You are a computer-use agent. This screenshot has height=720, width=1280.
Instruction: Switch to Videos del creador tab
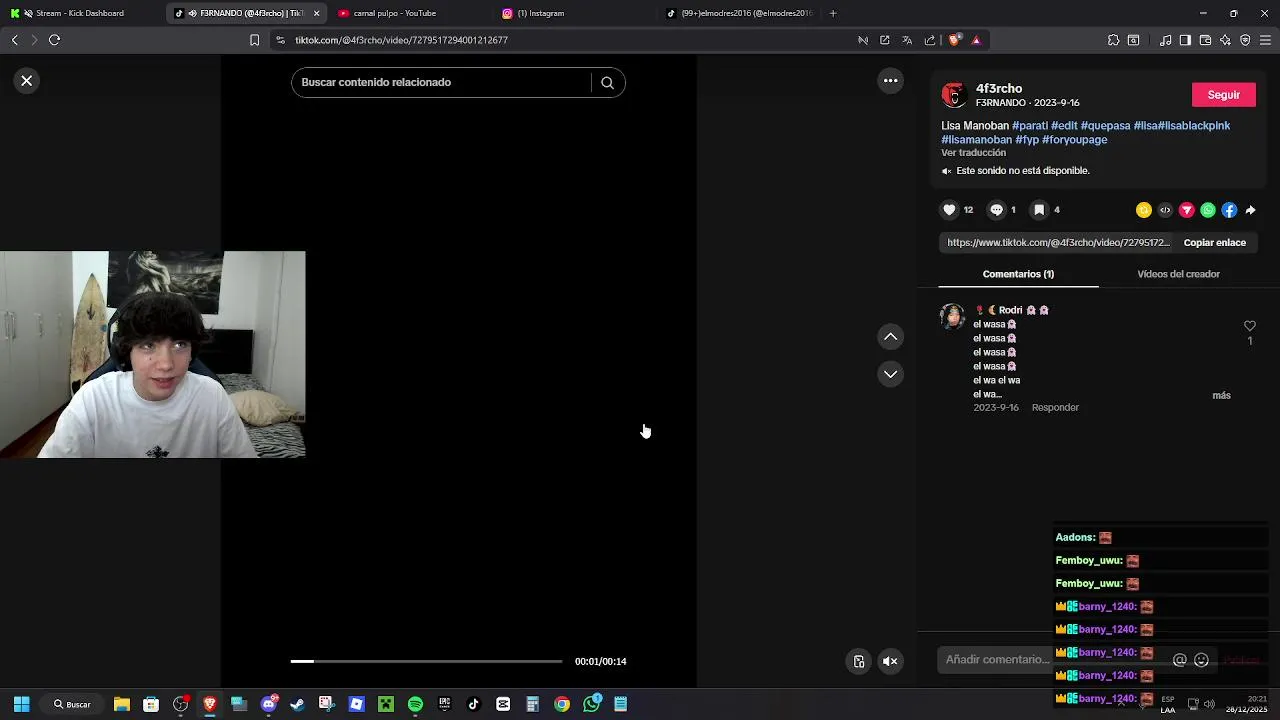[1178, 274]
